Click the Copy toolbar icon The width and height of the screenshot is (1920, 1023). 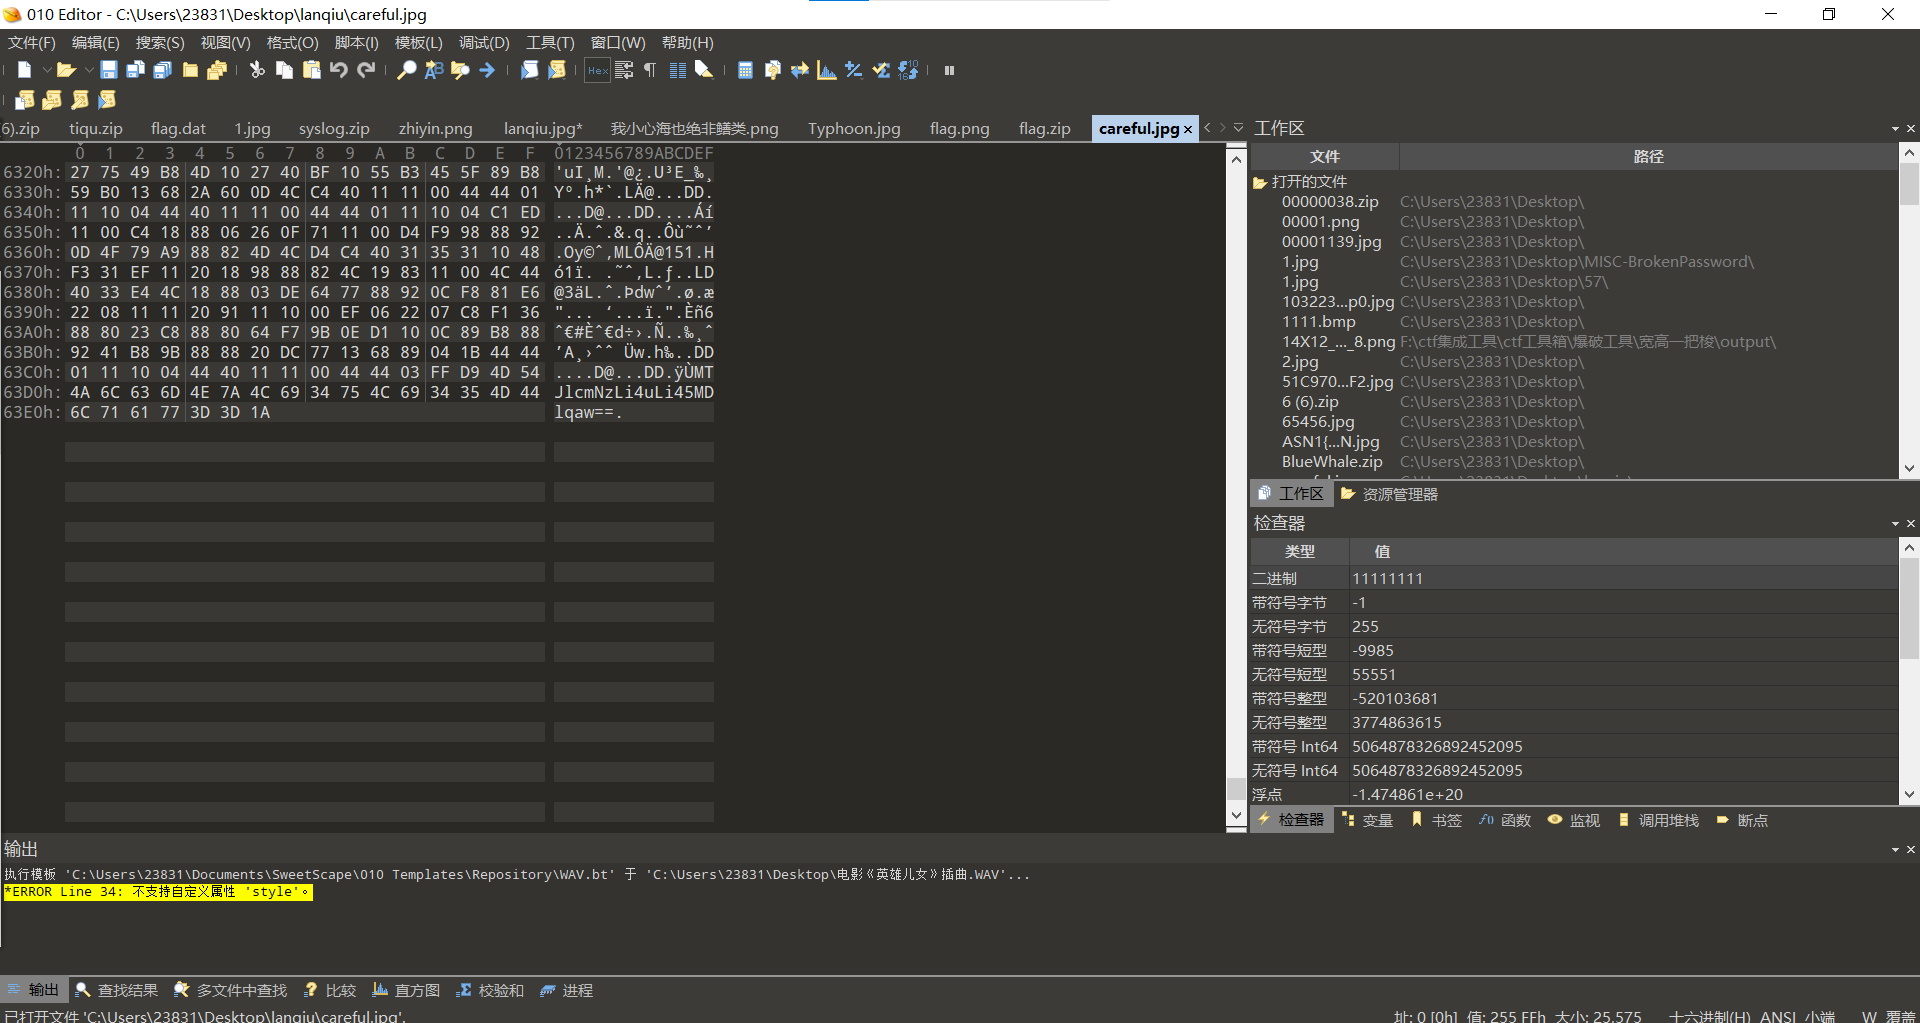coord(284,70)
